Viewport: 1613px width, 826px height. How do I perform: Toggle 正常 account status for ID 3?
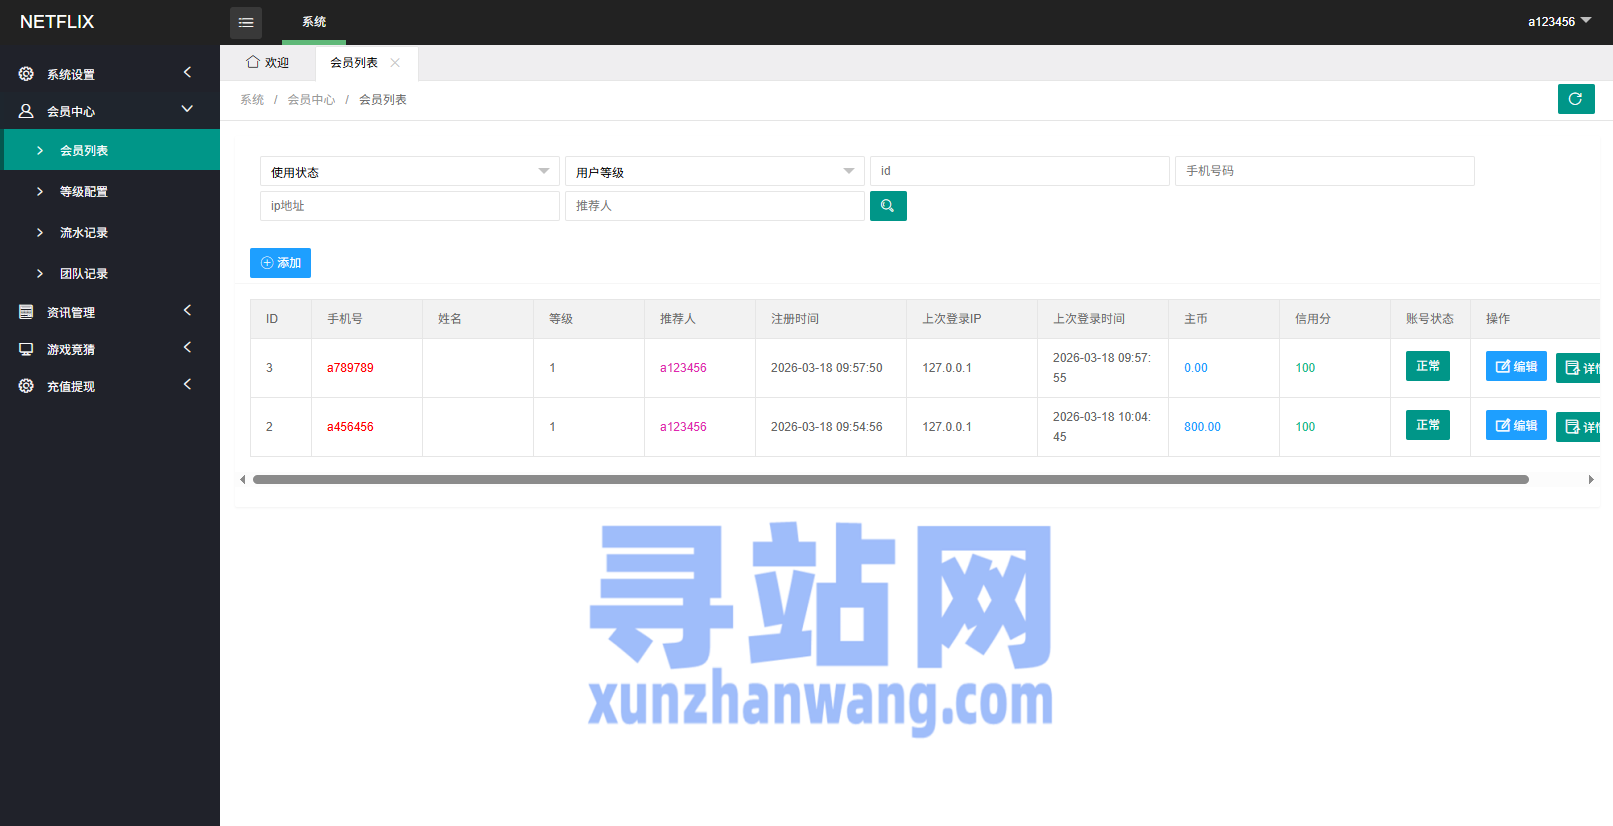coord(1427,366)
